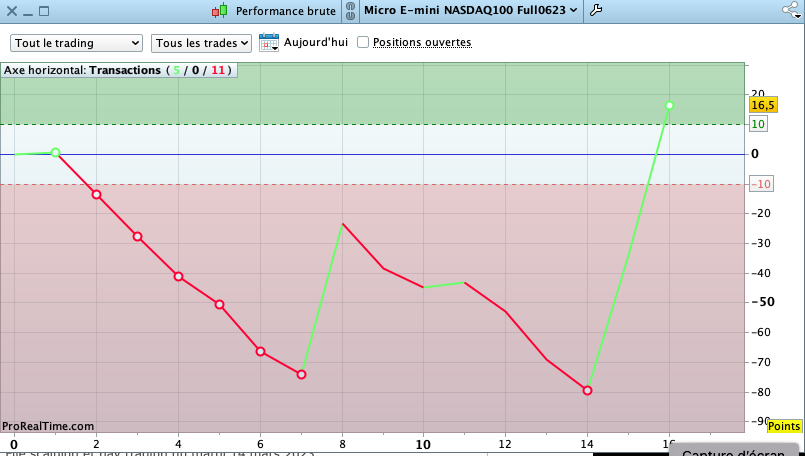
Task: Open the Tout le trading dropdown
Action: (76, 43)
